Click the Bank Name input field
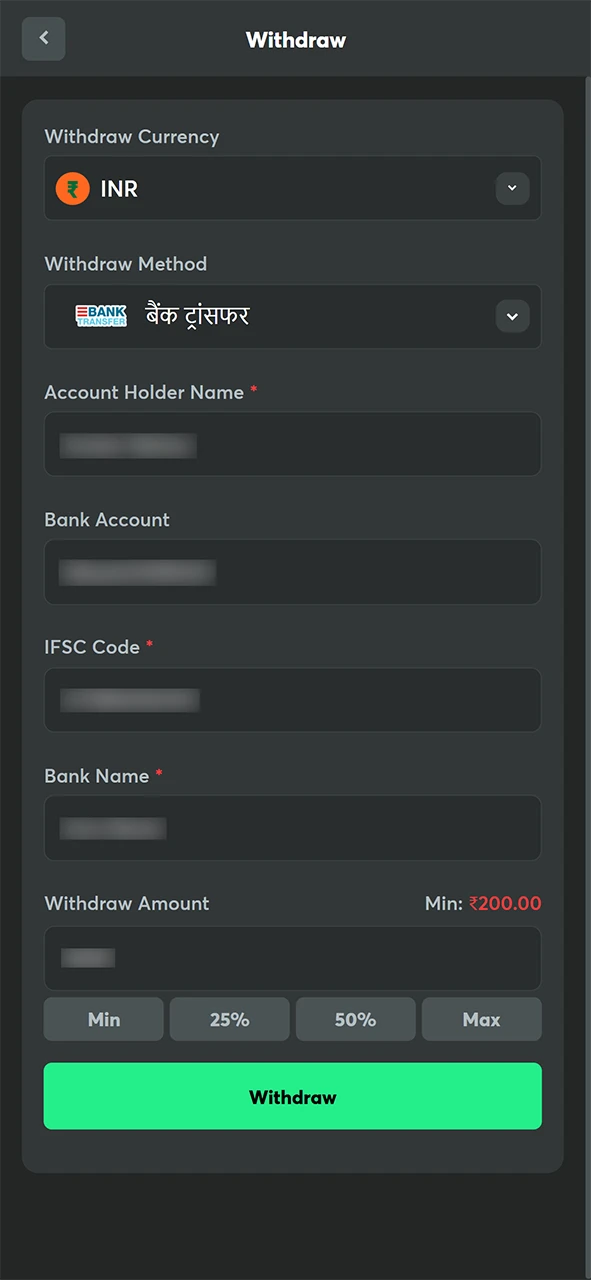591x1280 pixels. (293, 828)
